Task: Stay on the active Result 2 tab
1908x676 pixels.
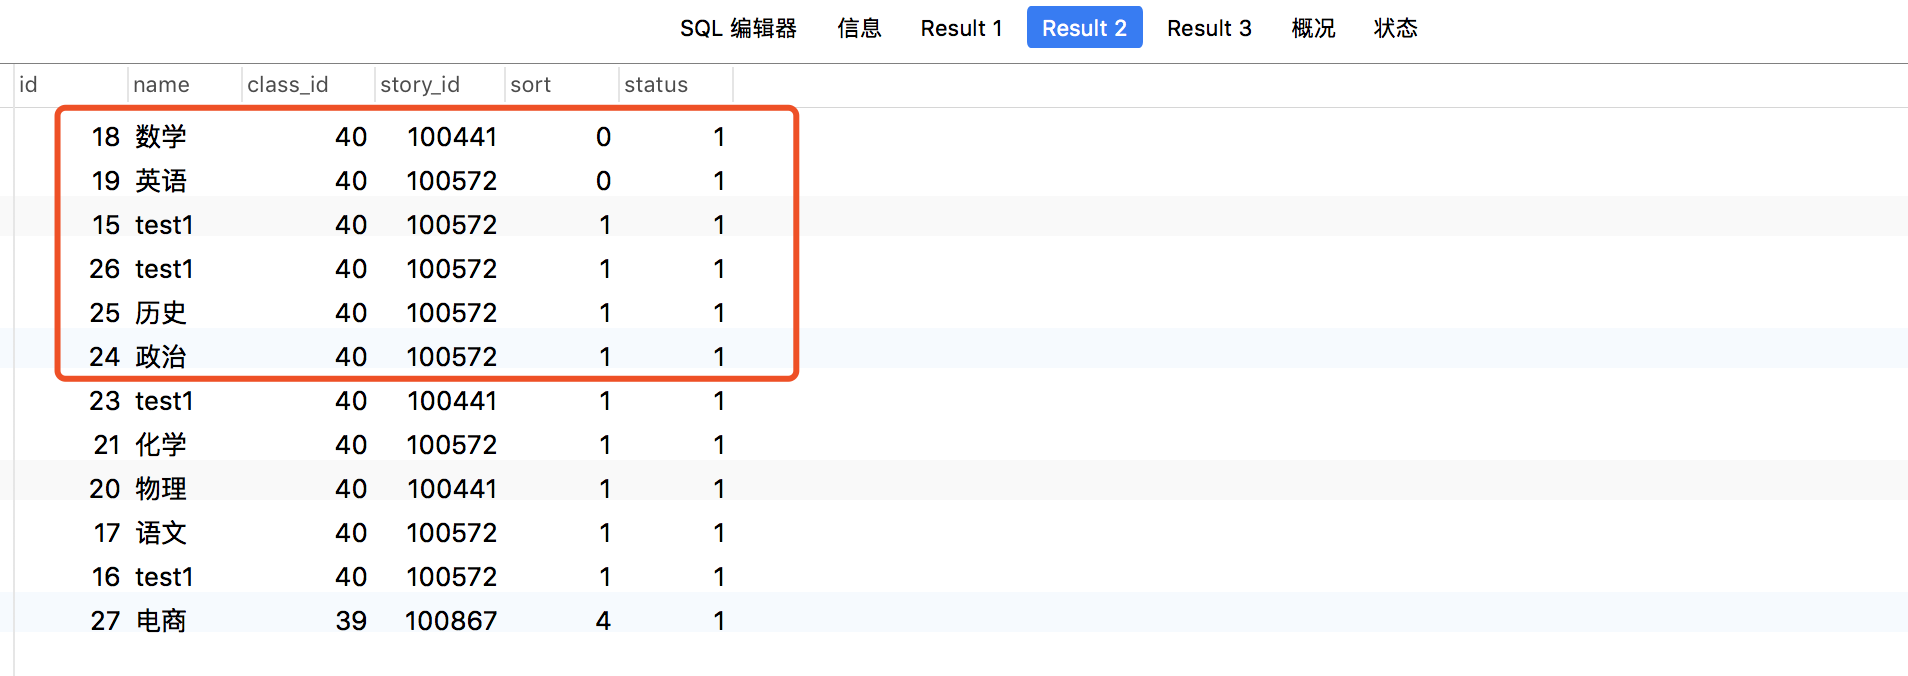Action: pyautogui.click(x=1084, y=27)
